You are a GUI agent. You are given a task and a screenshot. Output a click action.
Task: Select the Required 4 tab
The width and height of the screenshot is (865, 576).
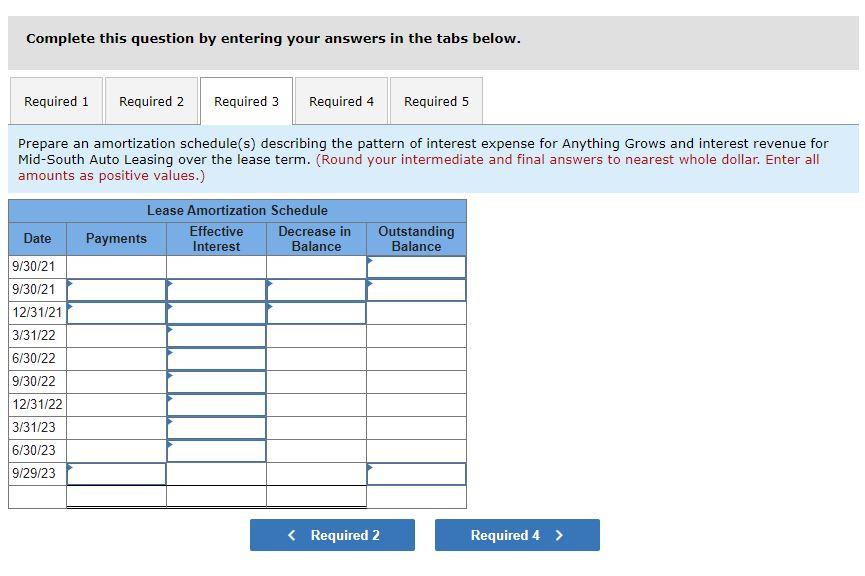341,100
